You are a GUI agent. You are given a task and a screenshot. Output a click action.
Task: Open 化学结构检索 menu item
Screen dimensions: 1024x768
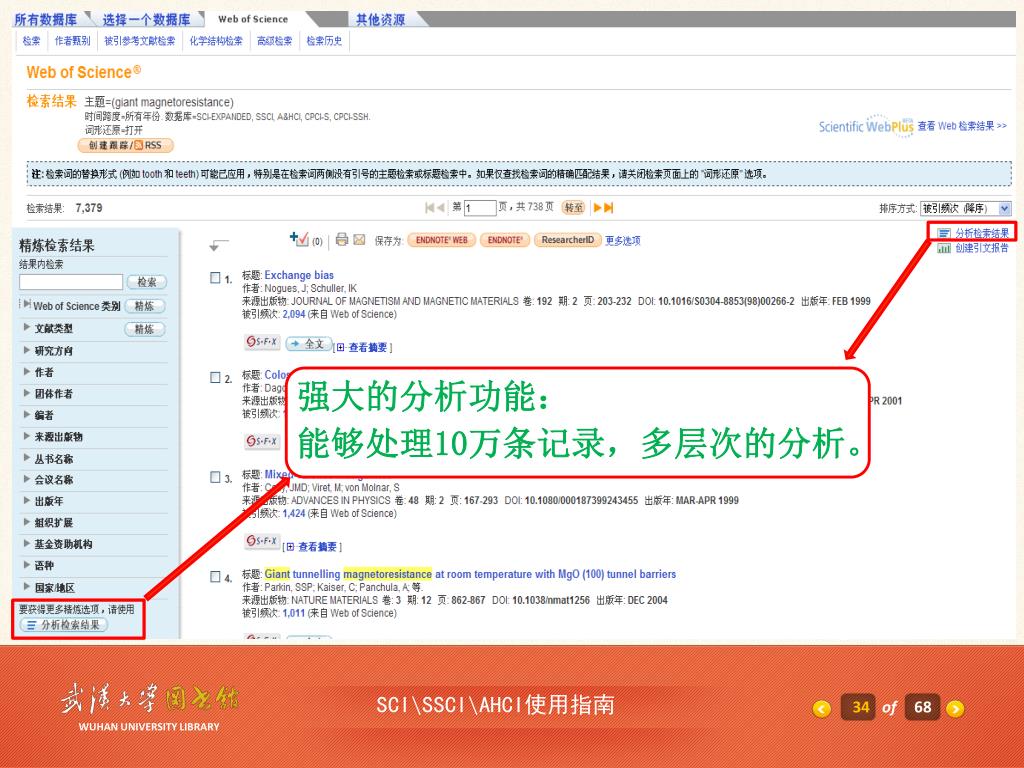[x=216, y=41]
